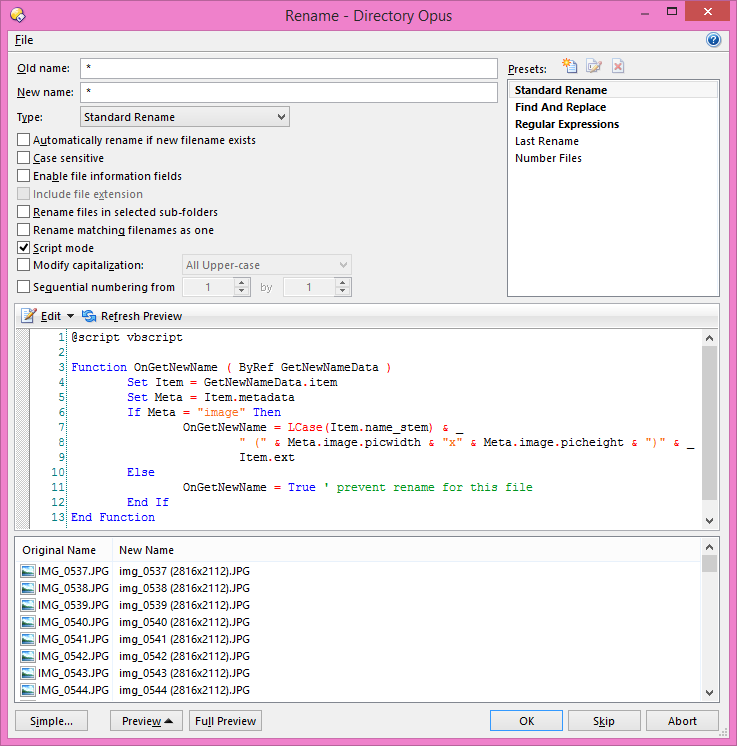The width and height of the screenshot is (737, 746).
Task: Disable the Script mode checkbox
Action: (24, 248)
